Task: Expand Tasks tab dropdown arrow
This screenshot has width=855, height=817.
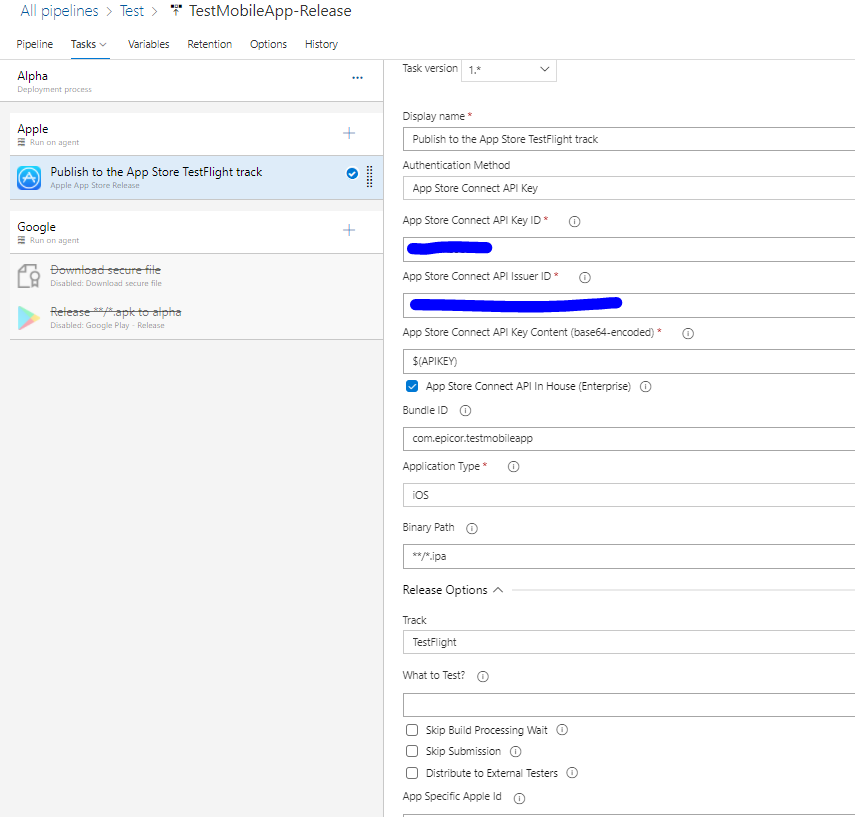Action: point(103,45)
